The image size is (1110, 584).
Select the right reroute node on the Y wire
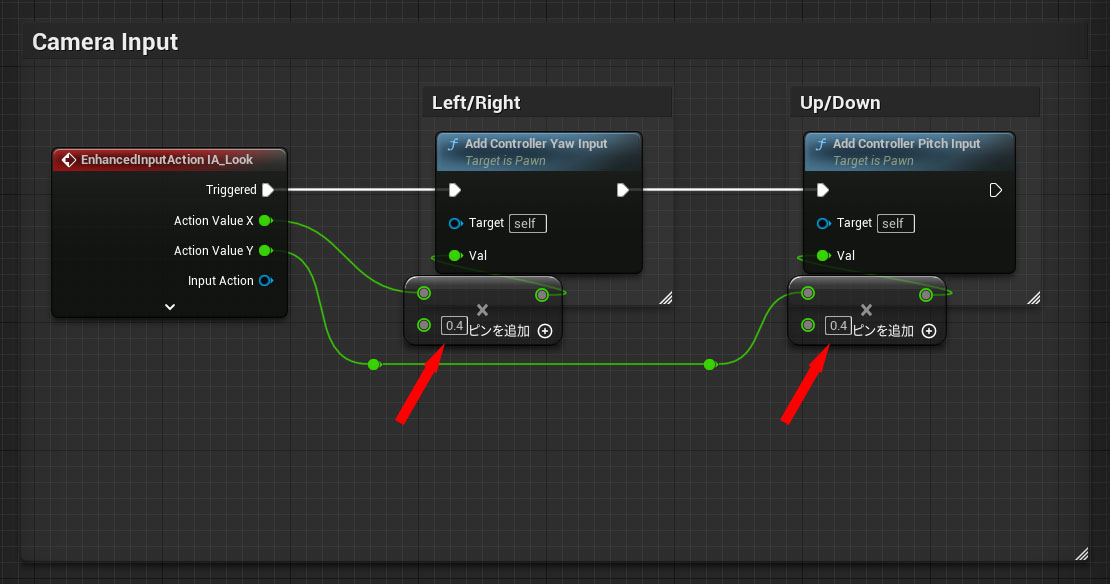pyautogui.click(x=709, y=365)
